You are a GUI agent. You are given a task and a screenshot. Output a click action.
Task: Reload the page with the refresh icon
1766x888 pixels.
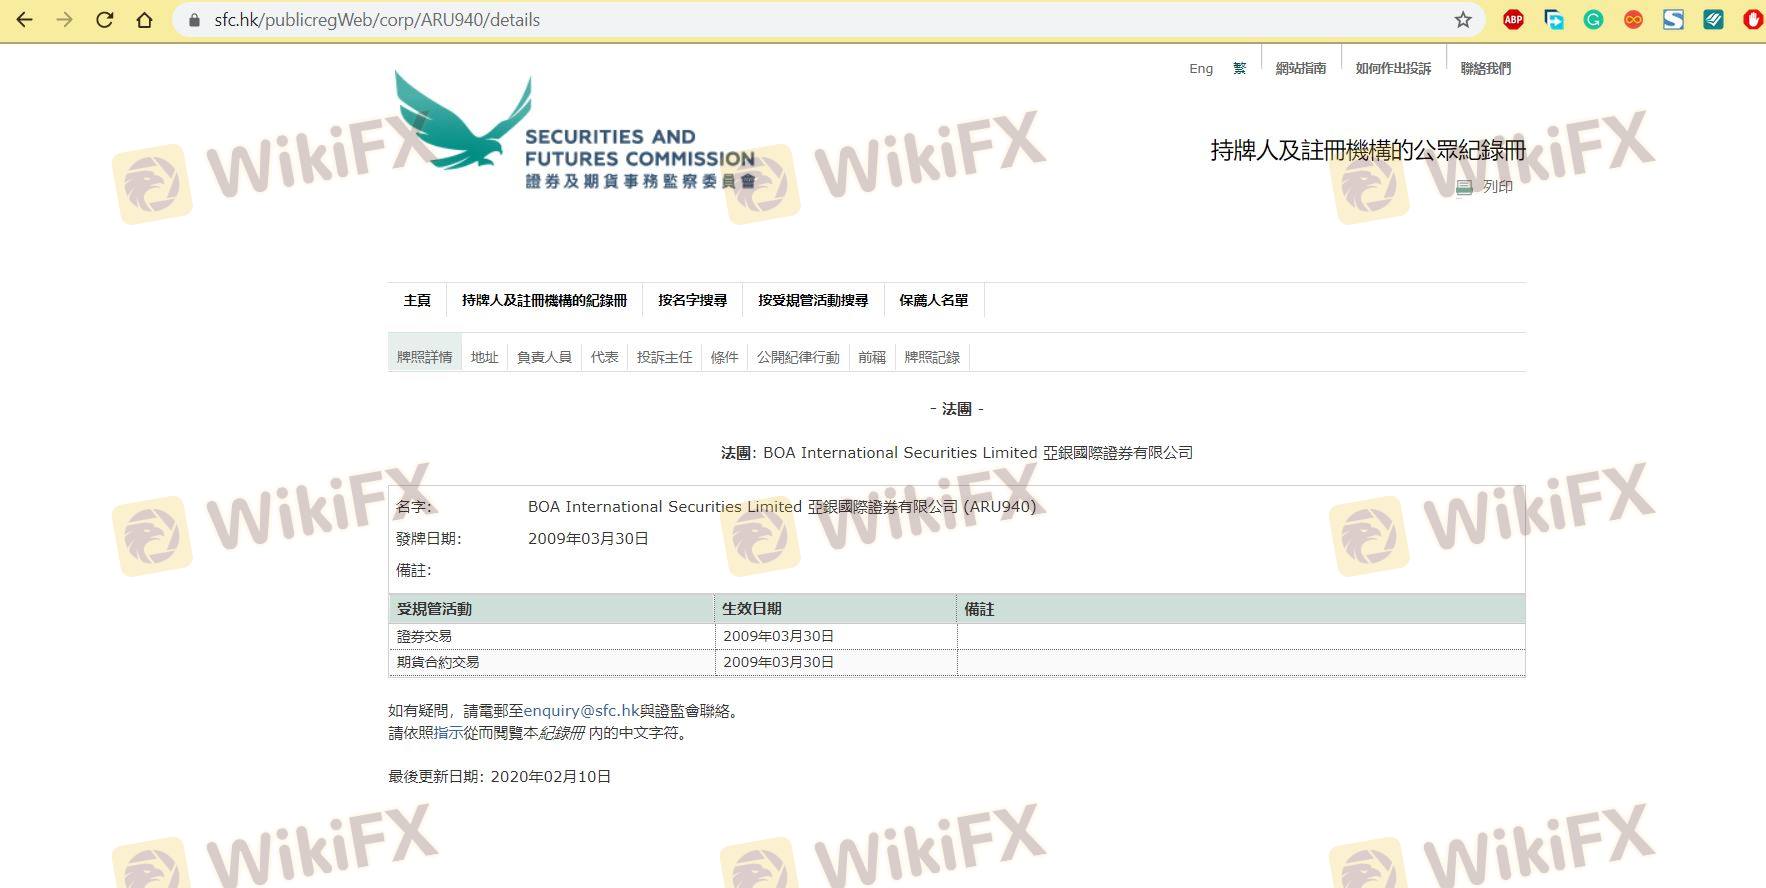[x=105, y=20]
